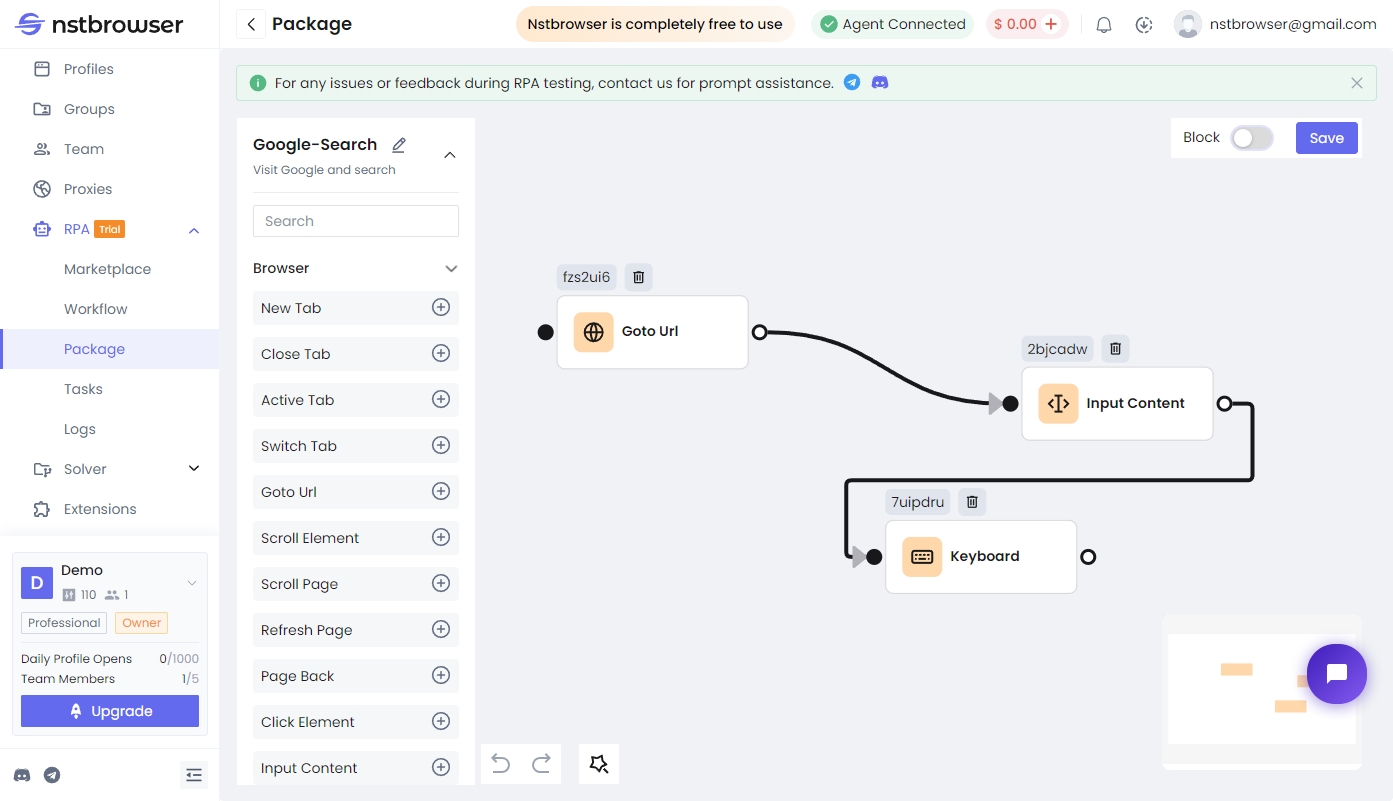The image size is (1393, 801).
Task: Click the Professional plan tag
Action: [64, 623]
